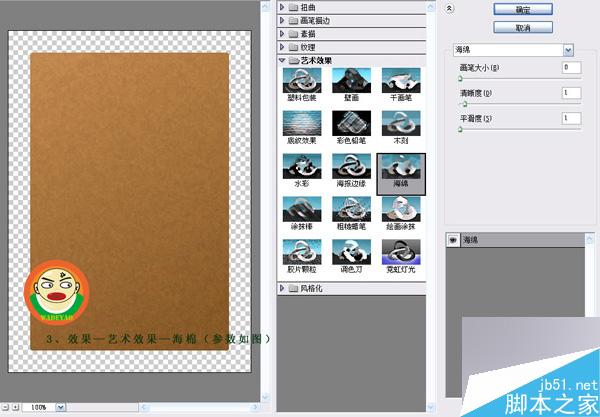This screenshot has height=417, width=600.
Task: Collapse filter thumbnails with double-chevron button
Action: coord(450,8)
